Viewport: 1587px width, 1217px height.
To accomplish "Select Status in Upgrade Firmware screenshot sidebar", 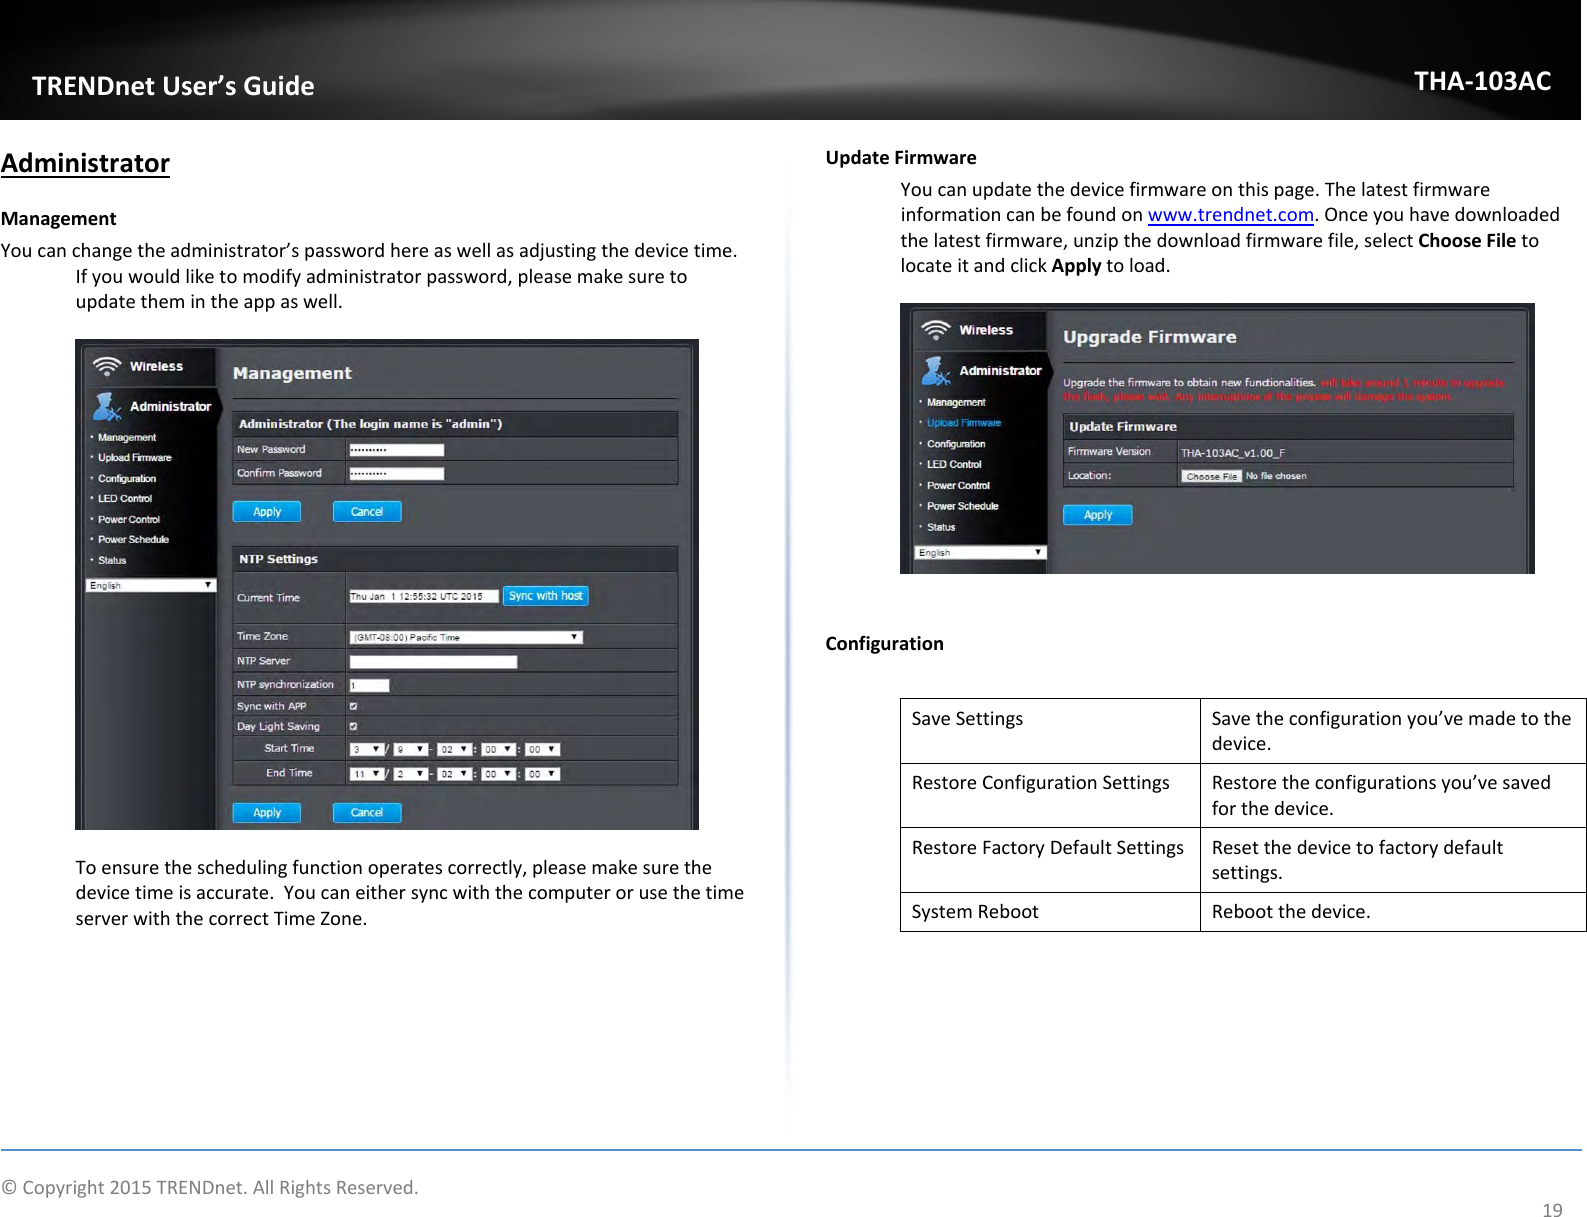I will pyautogui.click(x=941, y=528).
